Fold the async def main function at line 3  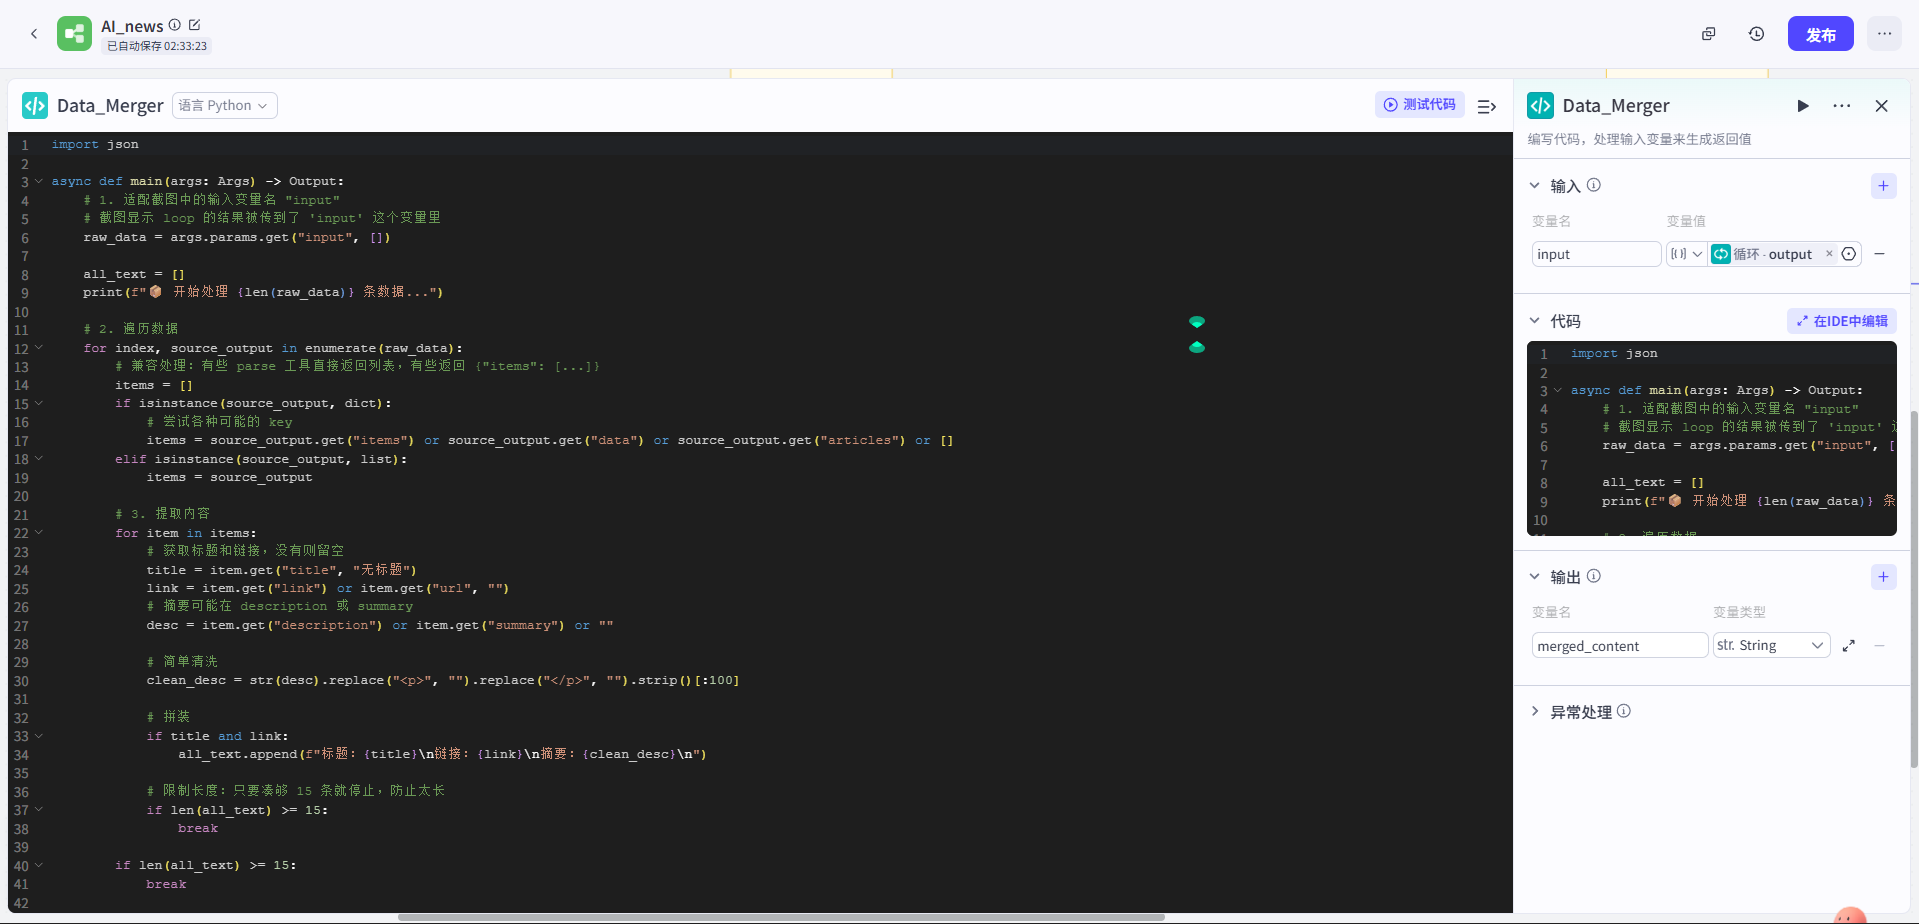click(39, 181)
